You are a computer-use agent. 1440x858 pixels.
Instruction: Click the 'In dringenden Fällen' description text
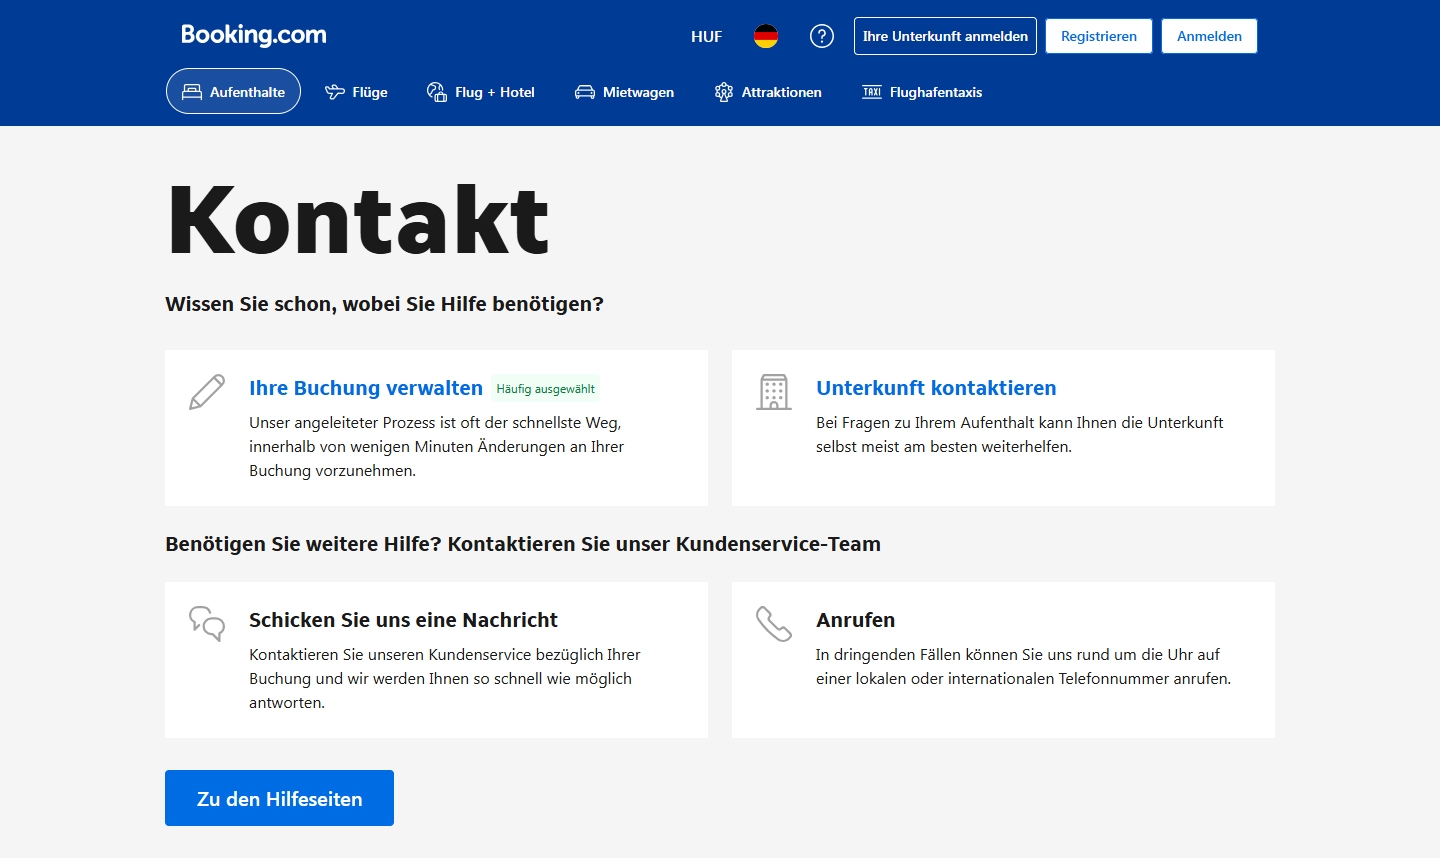[x=1023, y=667]
